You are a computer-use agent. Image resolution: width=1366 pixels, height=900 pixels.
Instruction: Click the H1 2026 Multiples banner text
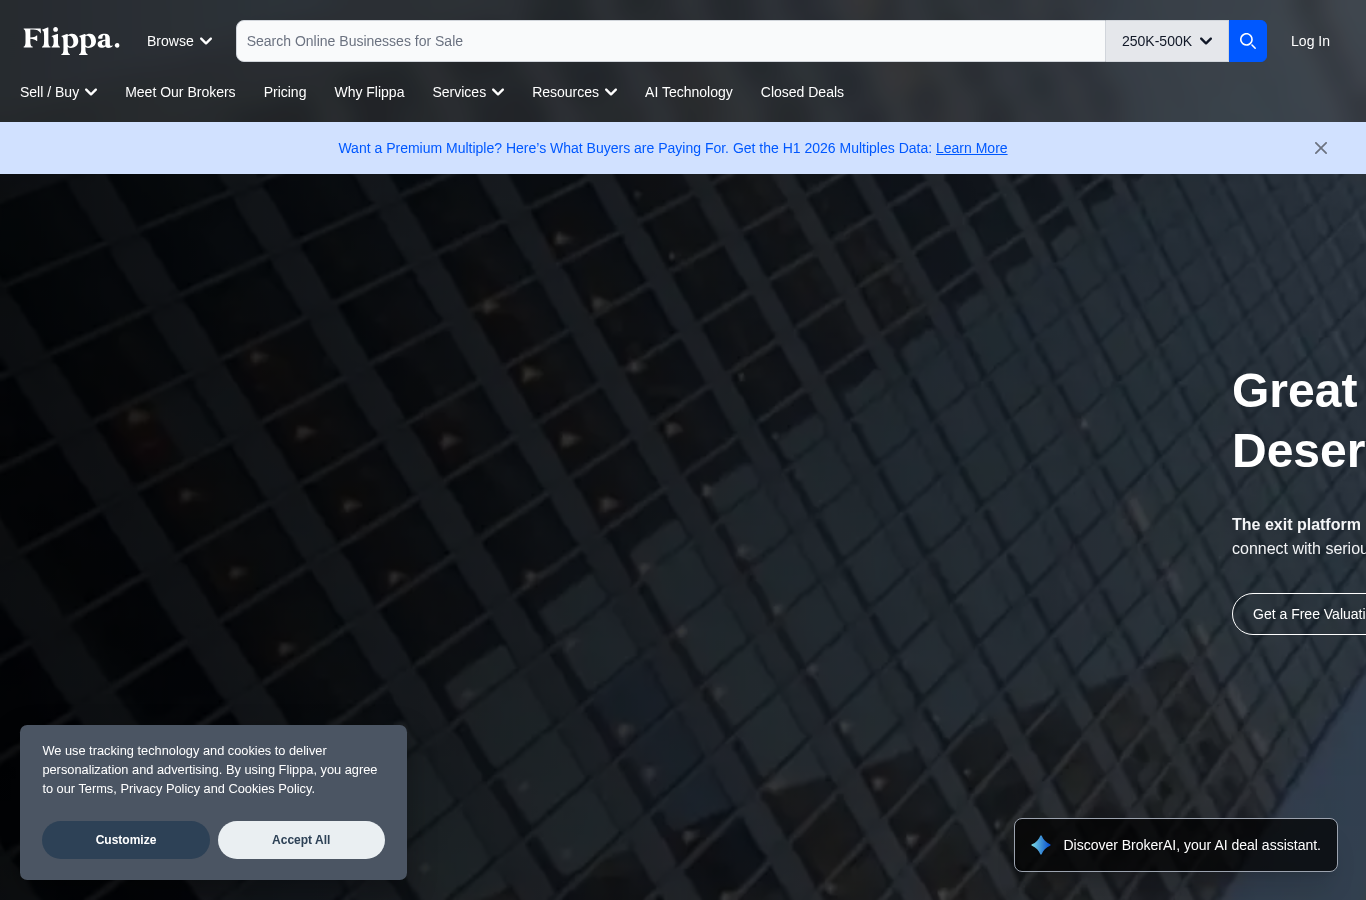pyautogui.click(x=635, y=148)
